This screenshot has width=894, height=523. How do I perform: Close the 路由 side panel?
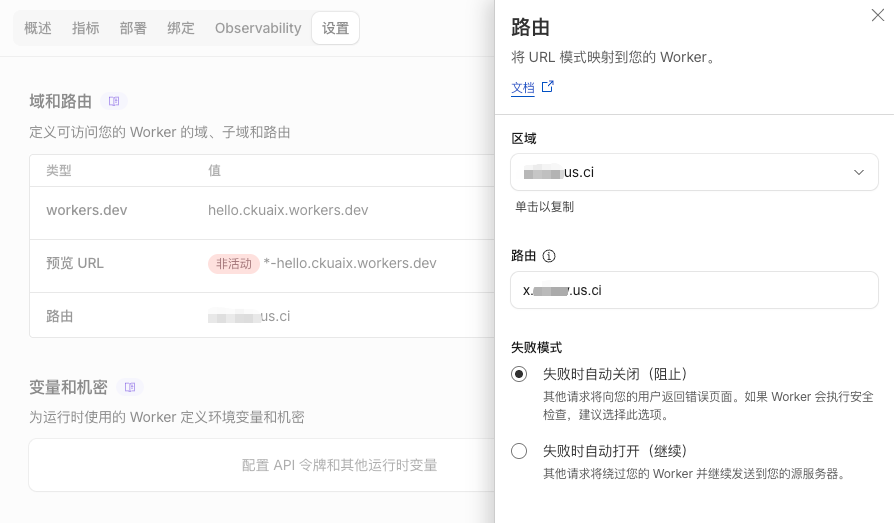(877, 14)
